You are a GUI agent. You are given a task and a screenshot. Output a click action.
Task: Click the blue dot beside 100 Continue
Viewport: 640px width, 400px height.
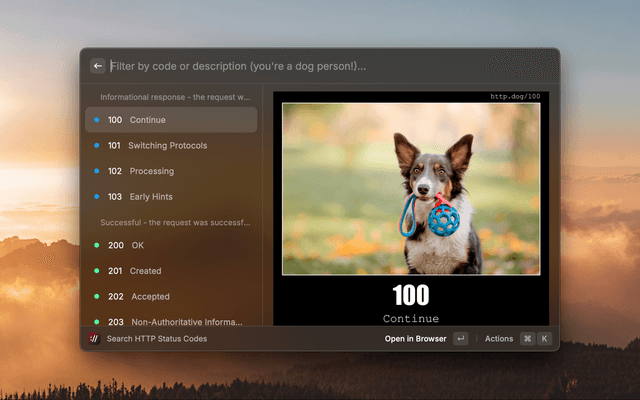click(96, 120)
